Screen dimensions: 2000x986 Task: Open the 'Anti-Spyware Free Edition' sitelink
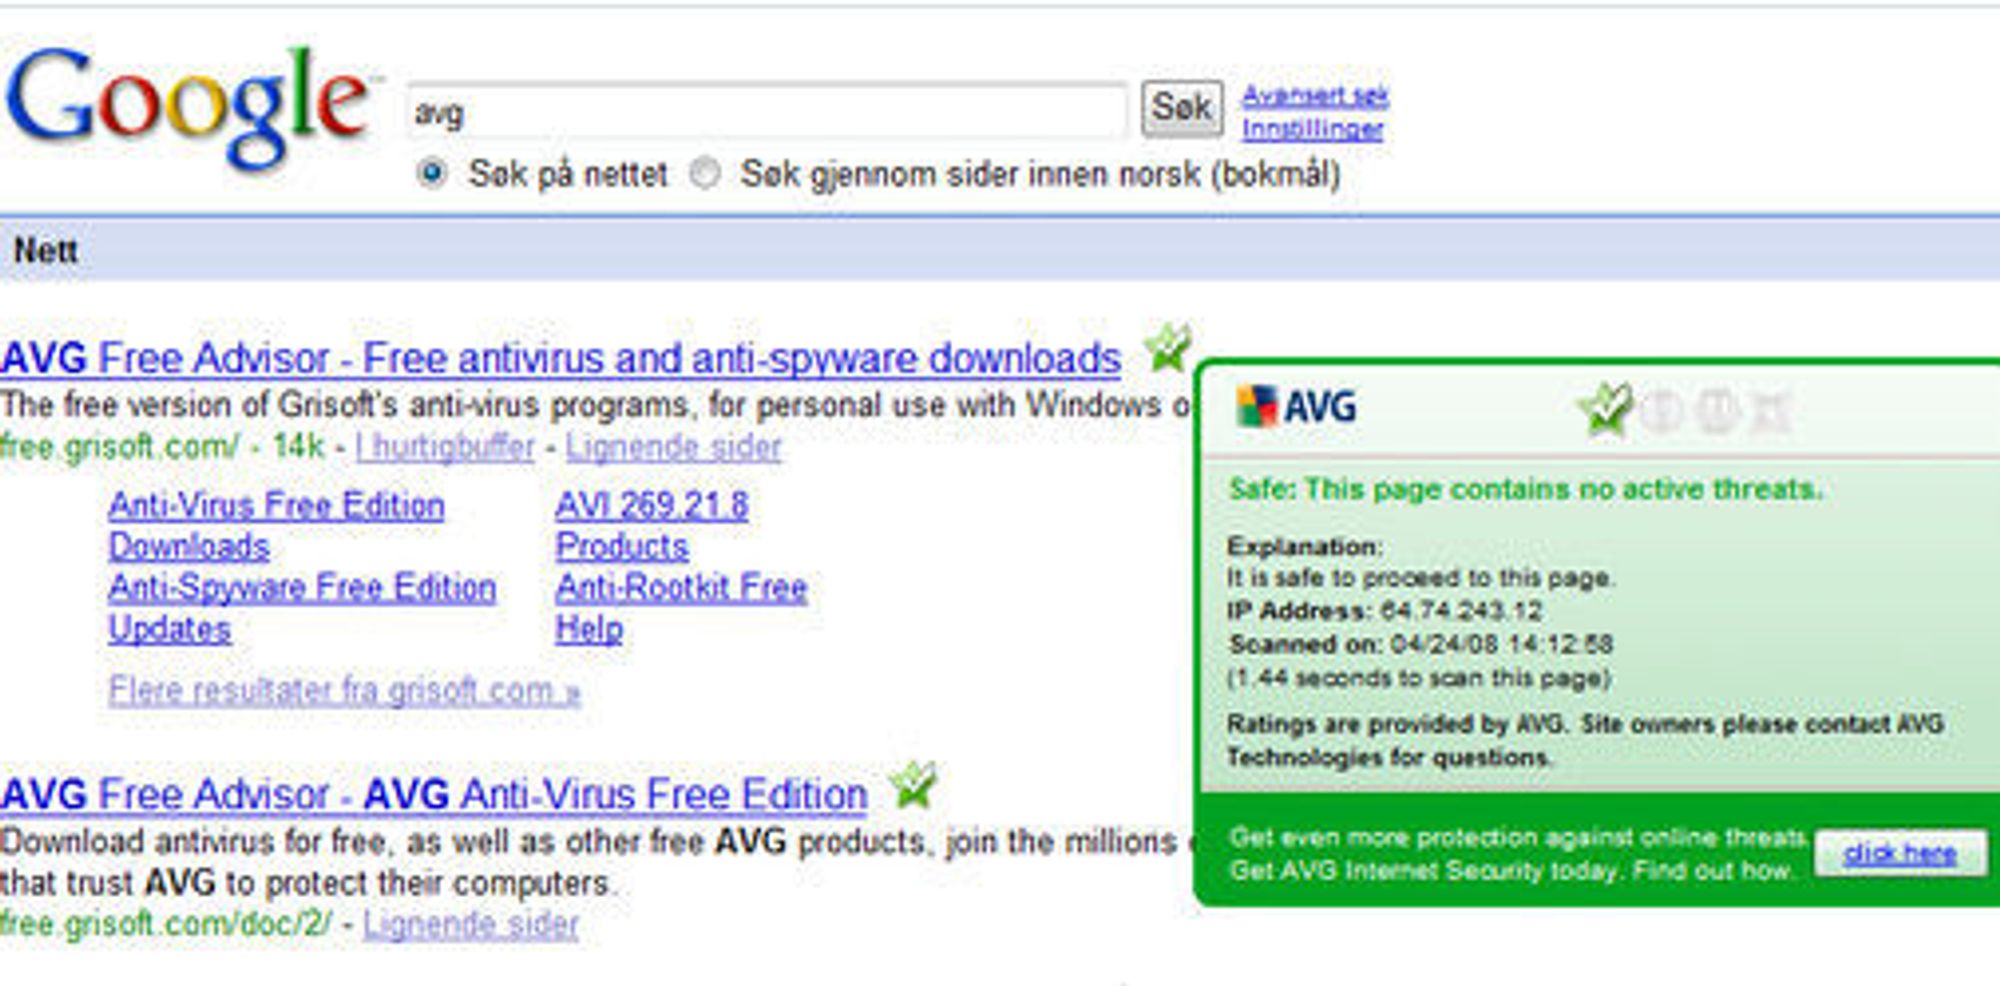[x=302, y=587]
